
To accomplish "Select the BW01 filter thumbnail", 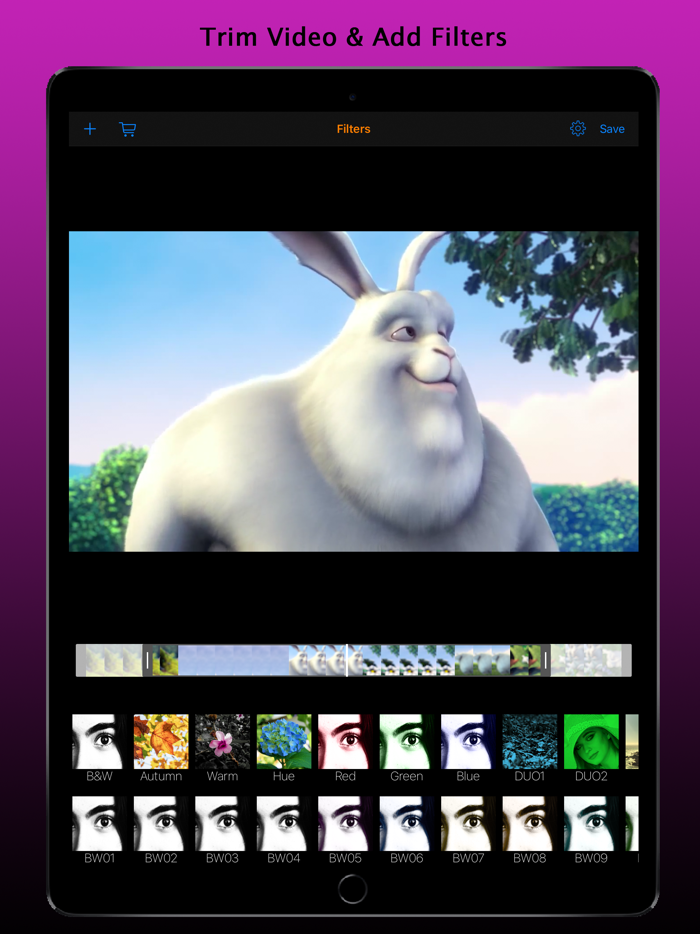I will [99, 823].
